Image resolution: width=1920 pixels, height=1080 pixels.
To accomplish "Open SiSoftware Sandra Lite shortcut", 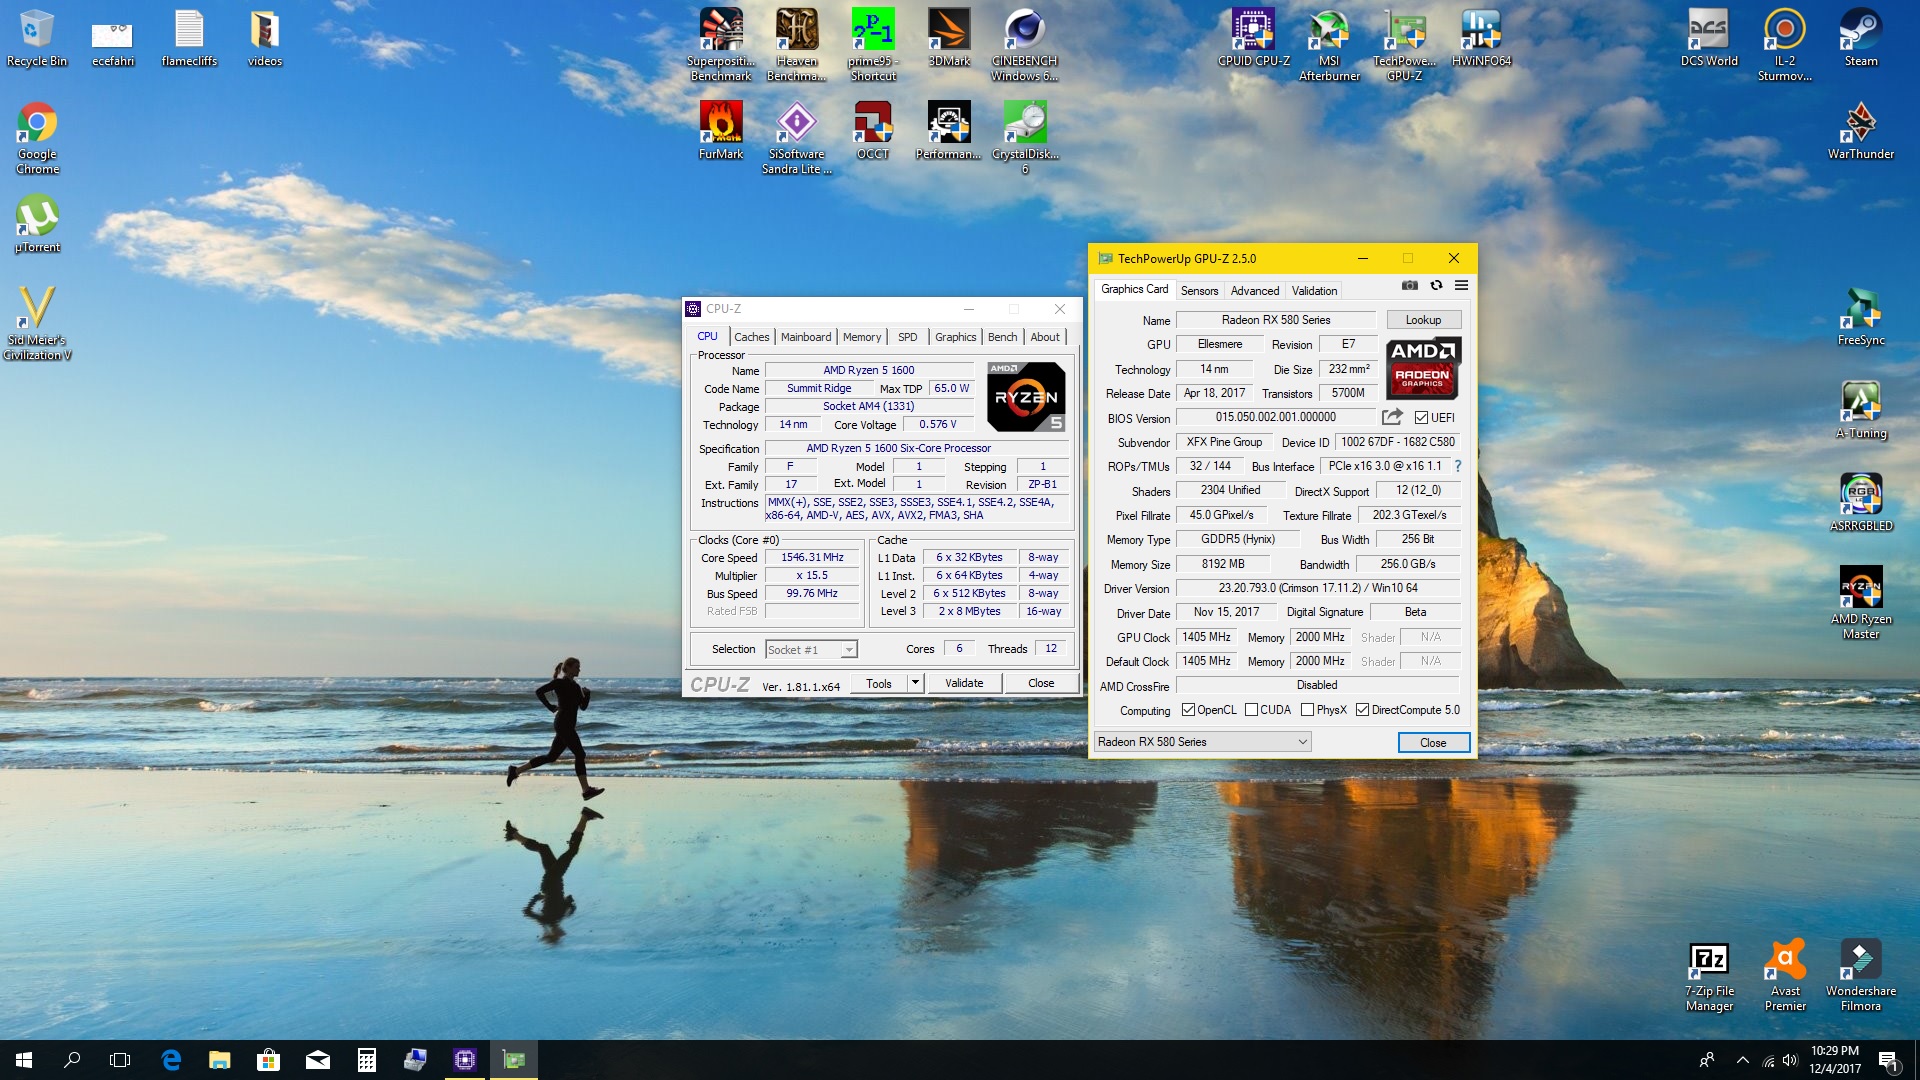I will tap(797, 138).
